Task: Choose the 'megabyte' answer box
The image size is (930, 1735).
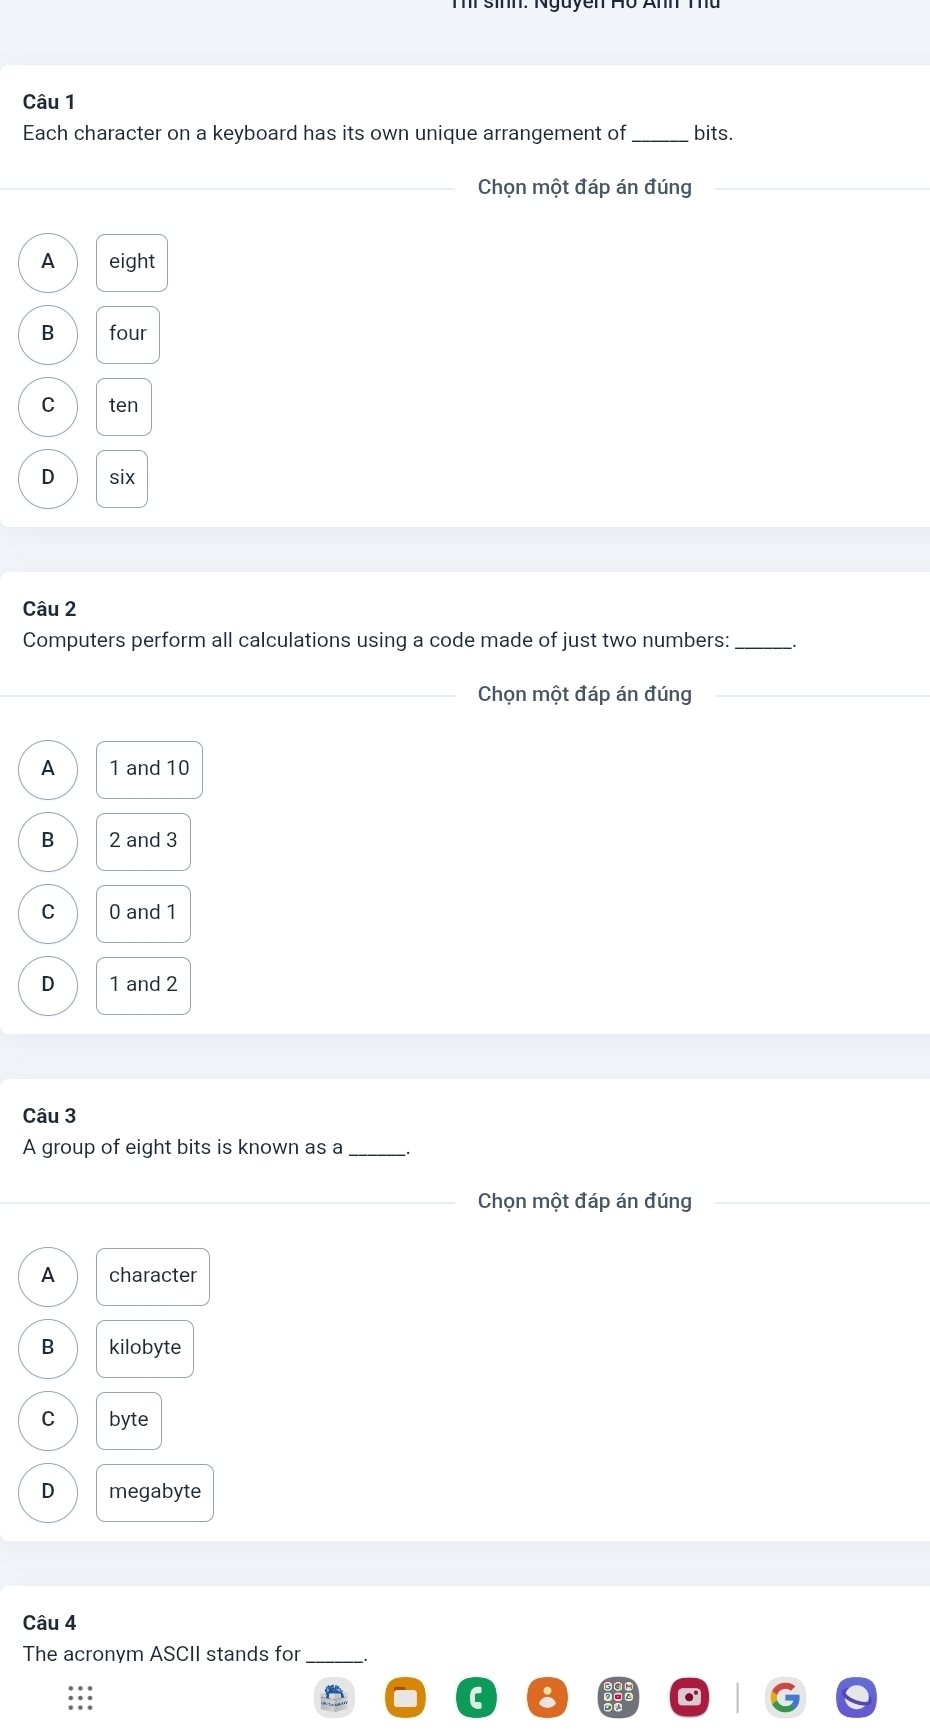Action: point(155,1492)
